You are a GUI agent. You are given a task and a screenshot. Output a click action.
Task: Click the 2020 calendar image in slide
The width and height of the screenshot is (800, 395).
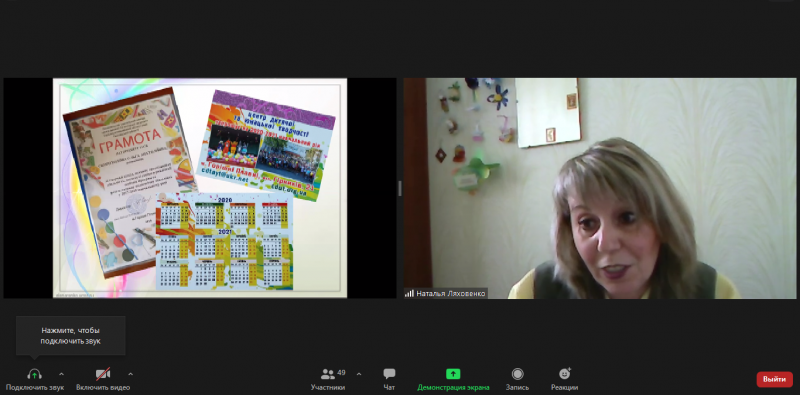(x=224, y=242)
